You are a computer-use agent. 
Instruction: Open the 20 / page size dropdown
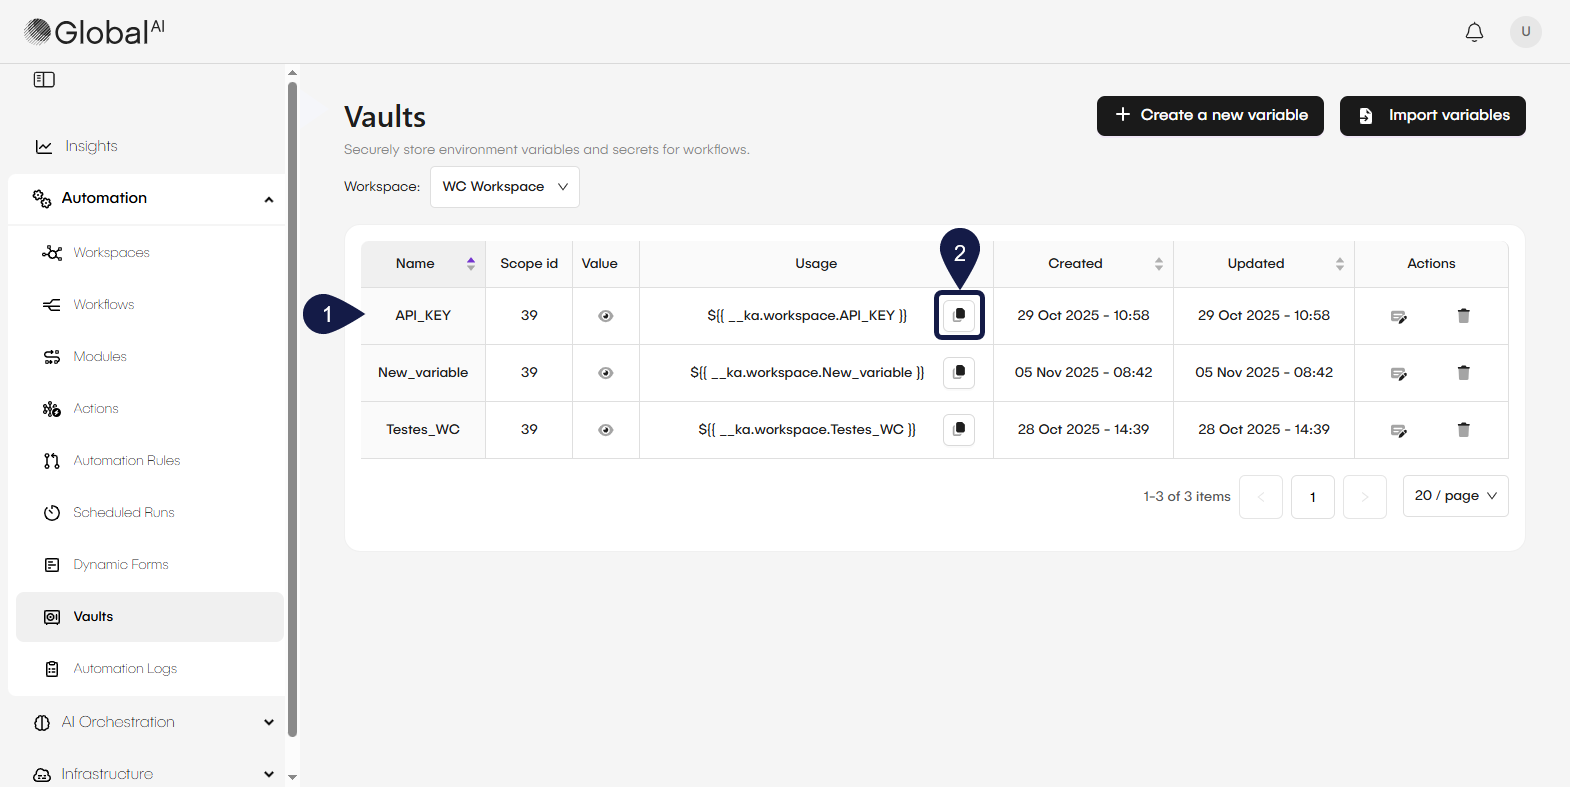click(1455, 496)
